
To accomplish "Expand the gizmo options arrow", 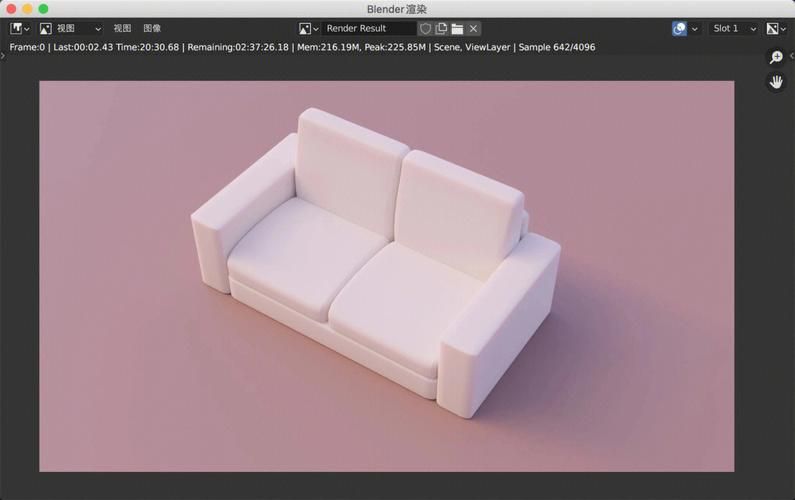I will click(x=695, y=29).
